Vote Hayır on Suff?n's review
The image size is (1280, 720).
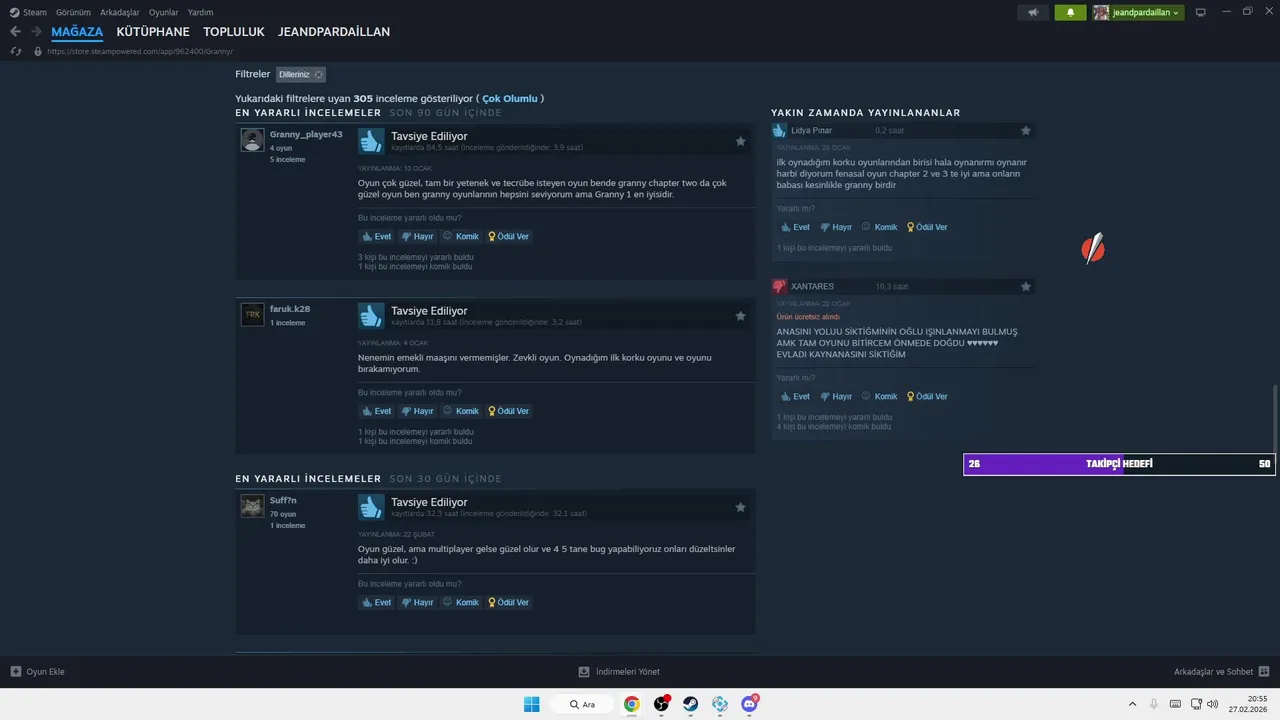pos(417,603)
